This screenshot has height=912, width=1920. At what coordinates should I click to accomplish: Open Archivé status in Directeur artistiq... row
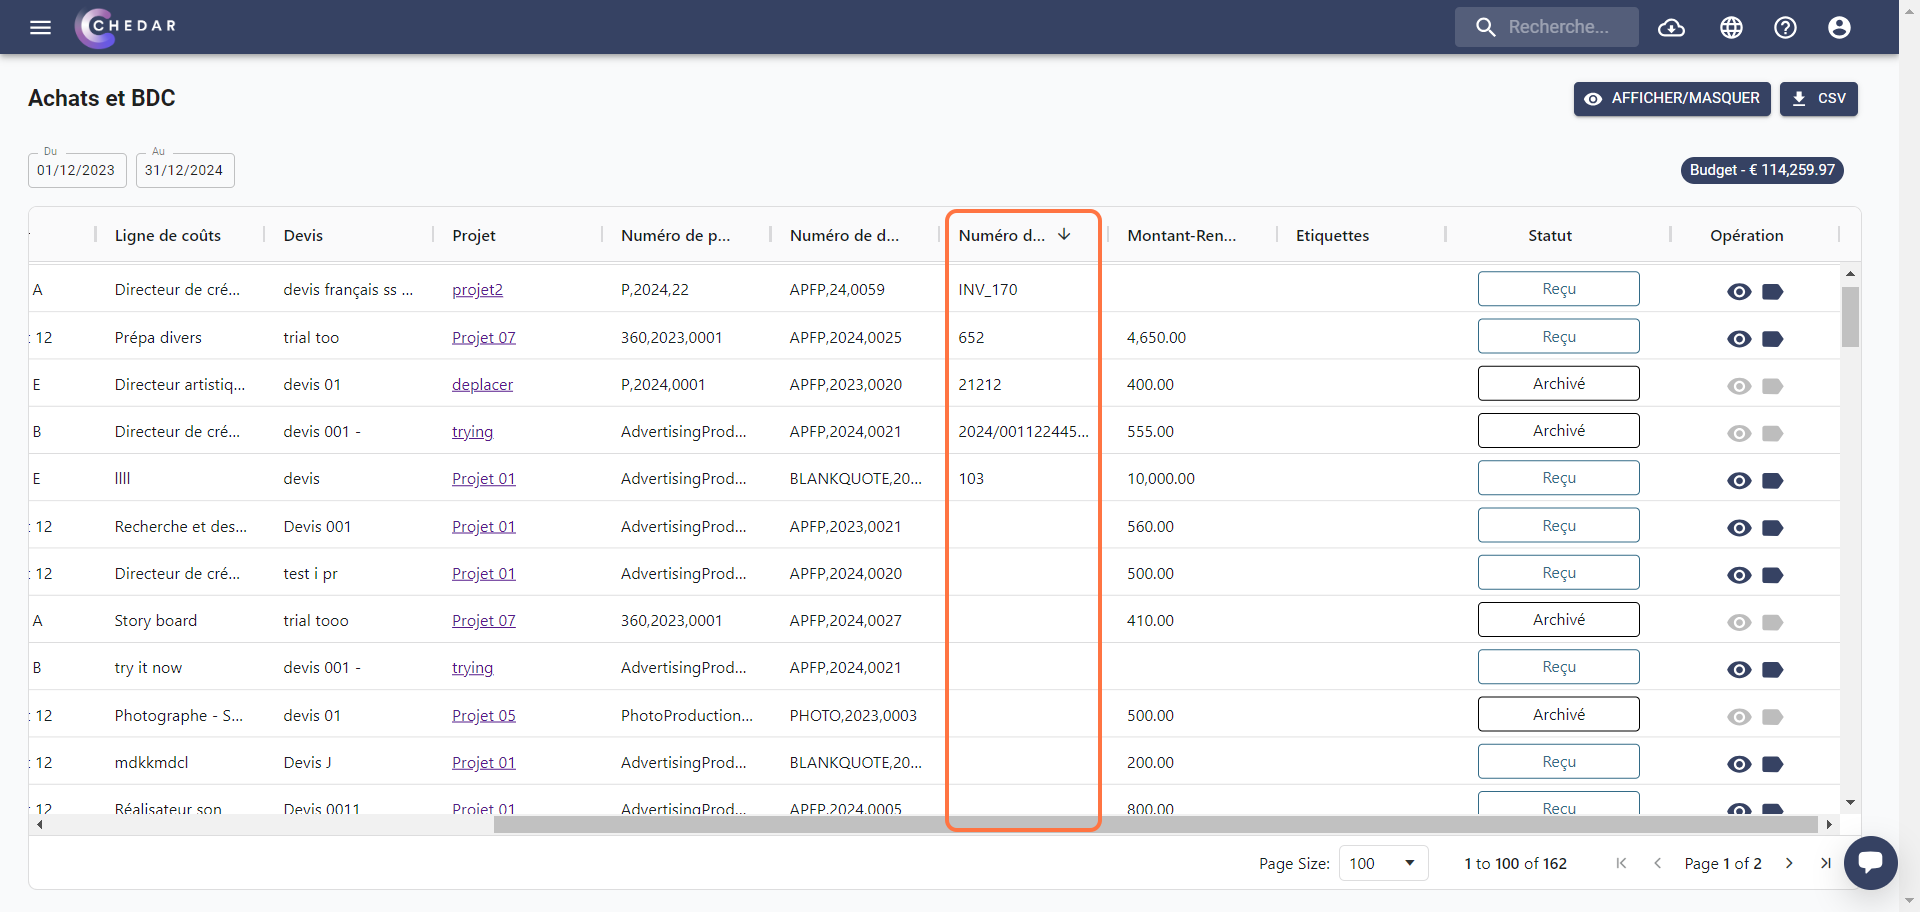point(1559,384)
